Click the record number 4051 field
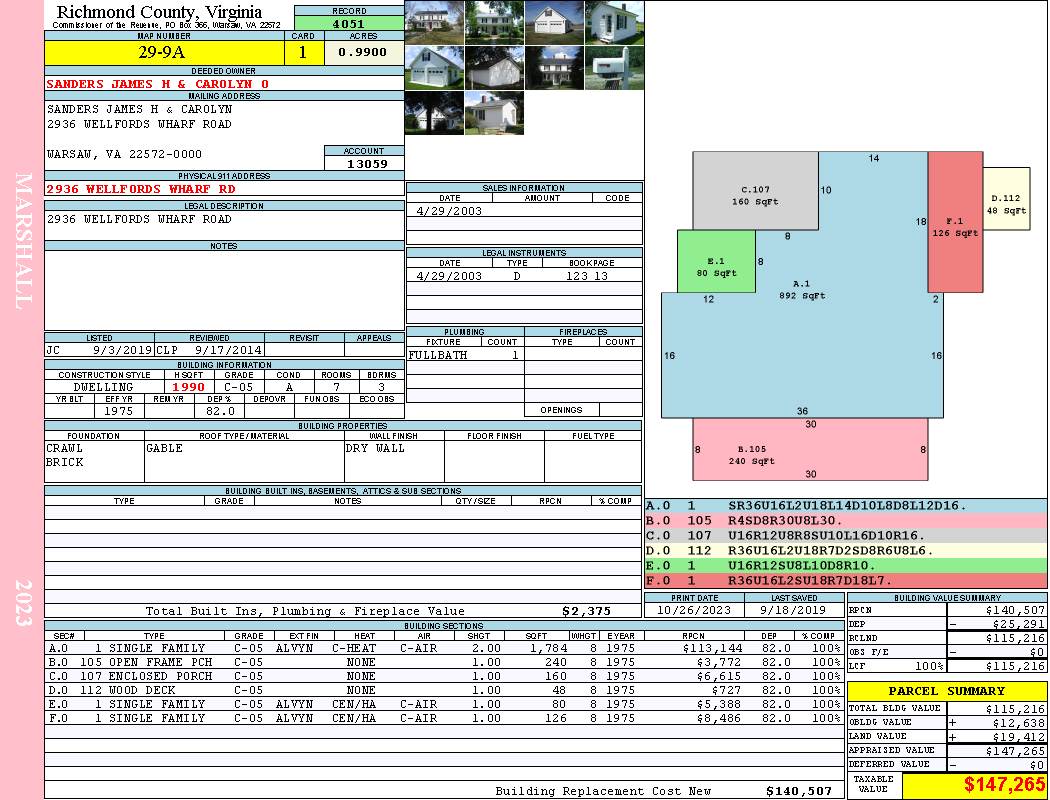 click(x=349, y=23)
